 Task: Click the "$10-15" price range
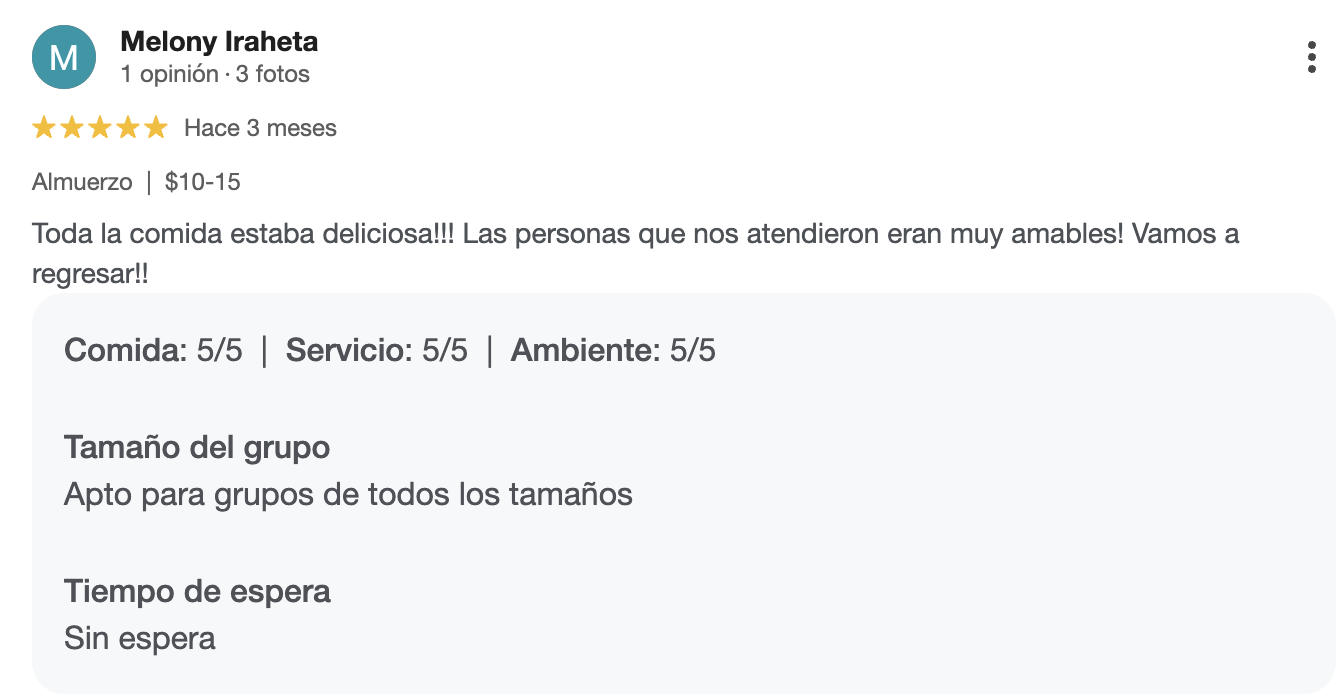pos(203,182)
